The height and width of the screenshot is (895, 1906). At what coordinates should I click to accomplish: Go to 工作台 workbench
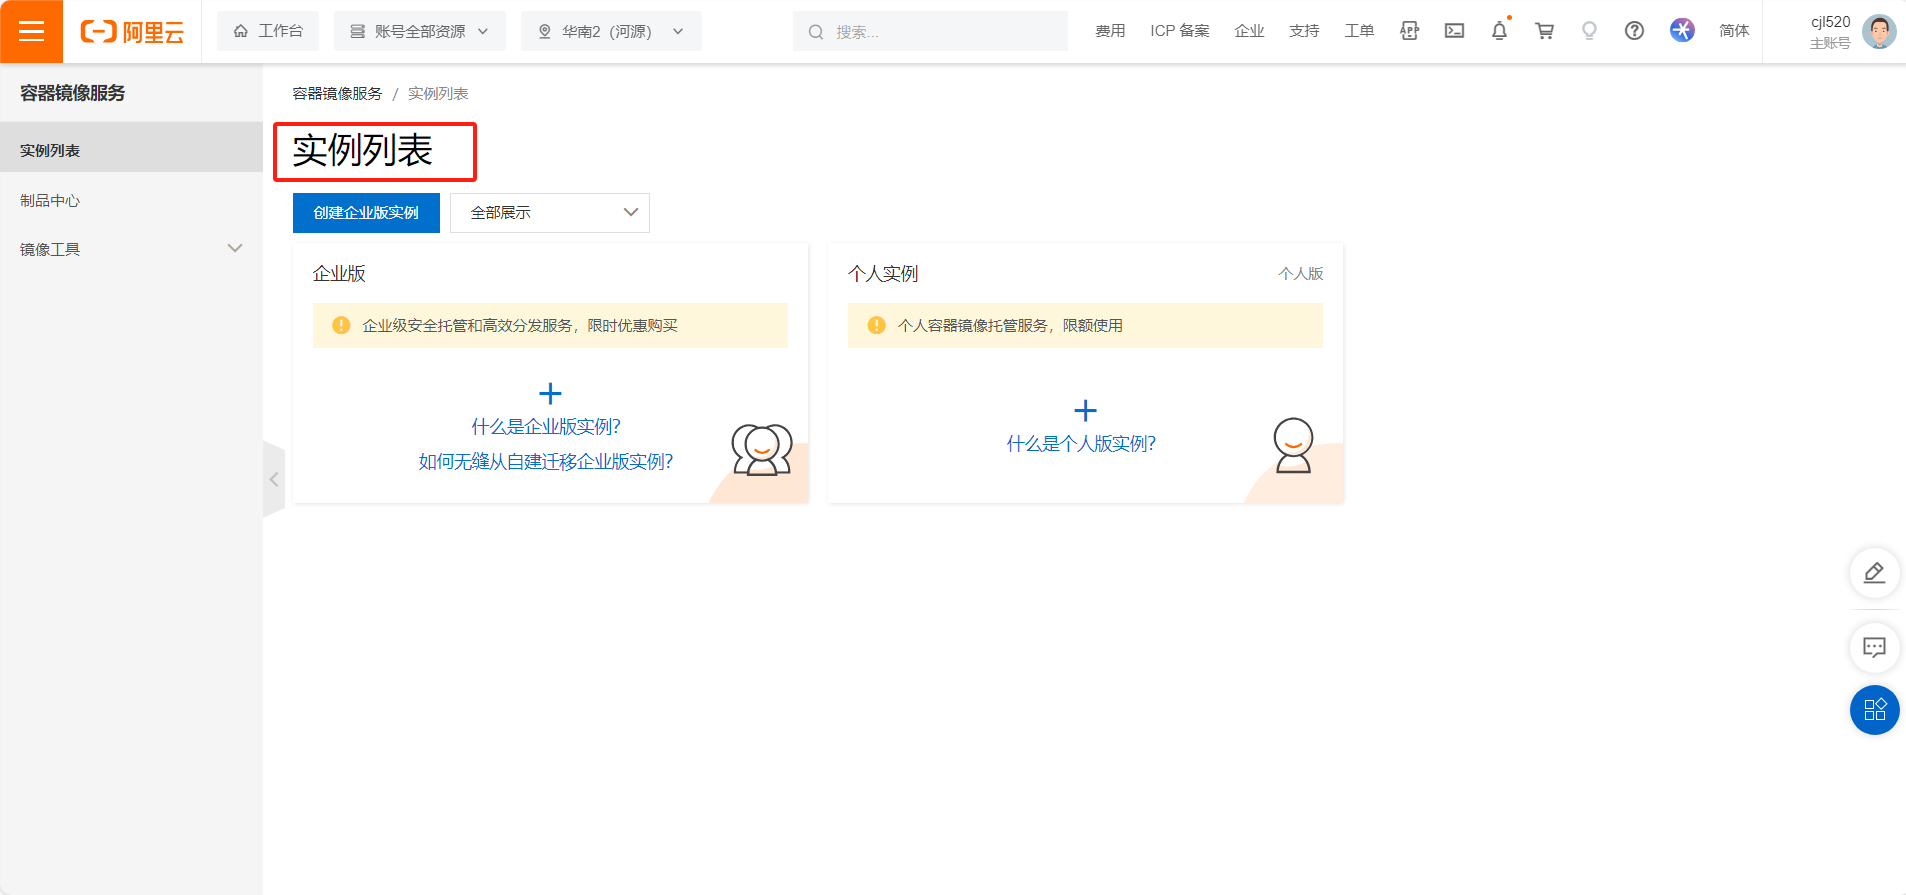268,31
